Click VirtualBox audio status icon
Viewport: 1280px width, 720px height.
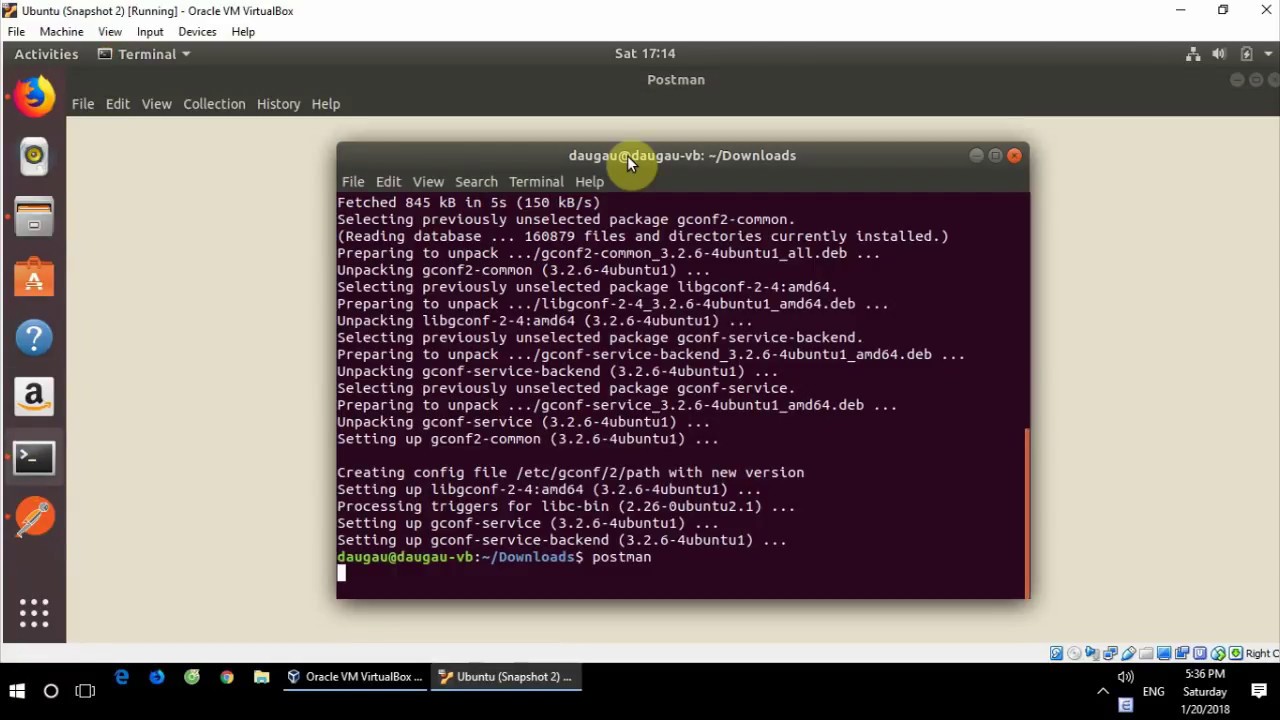1092,653
